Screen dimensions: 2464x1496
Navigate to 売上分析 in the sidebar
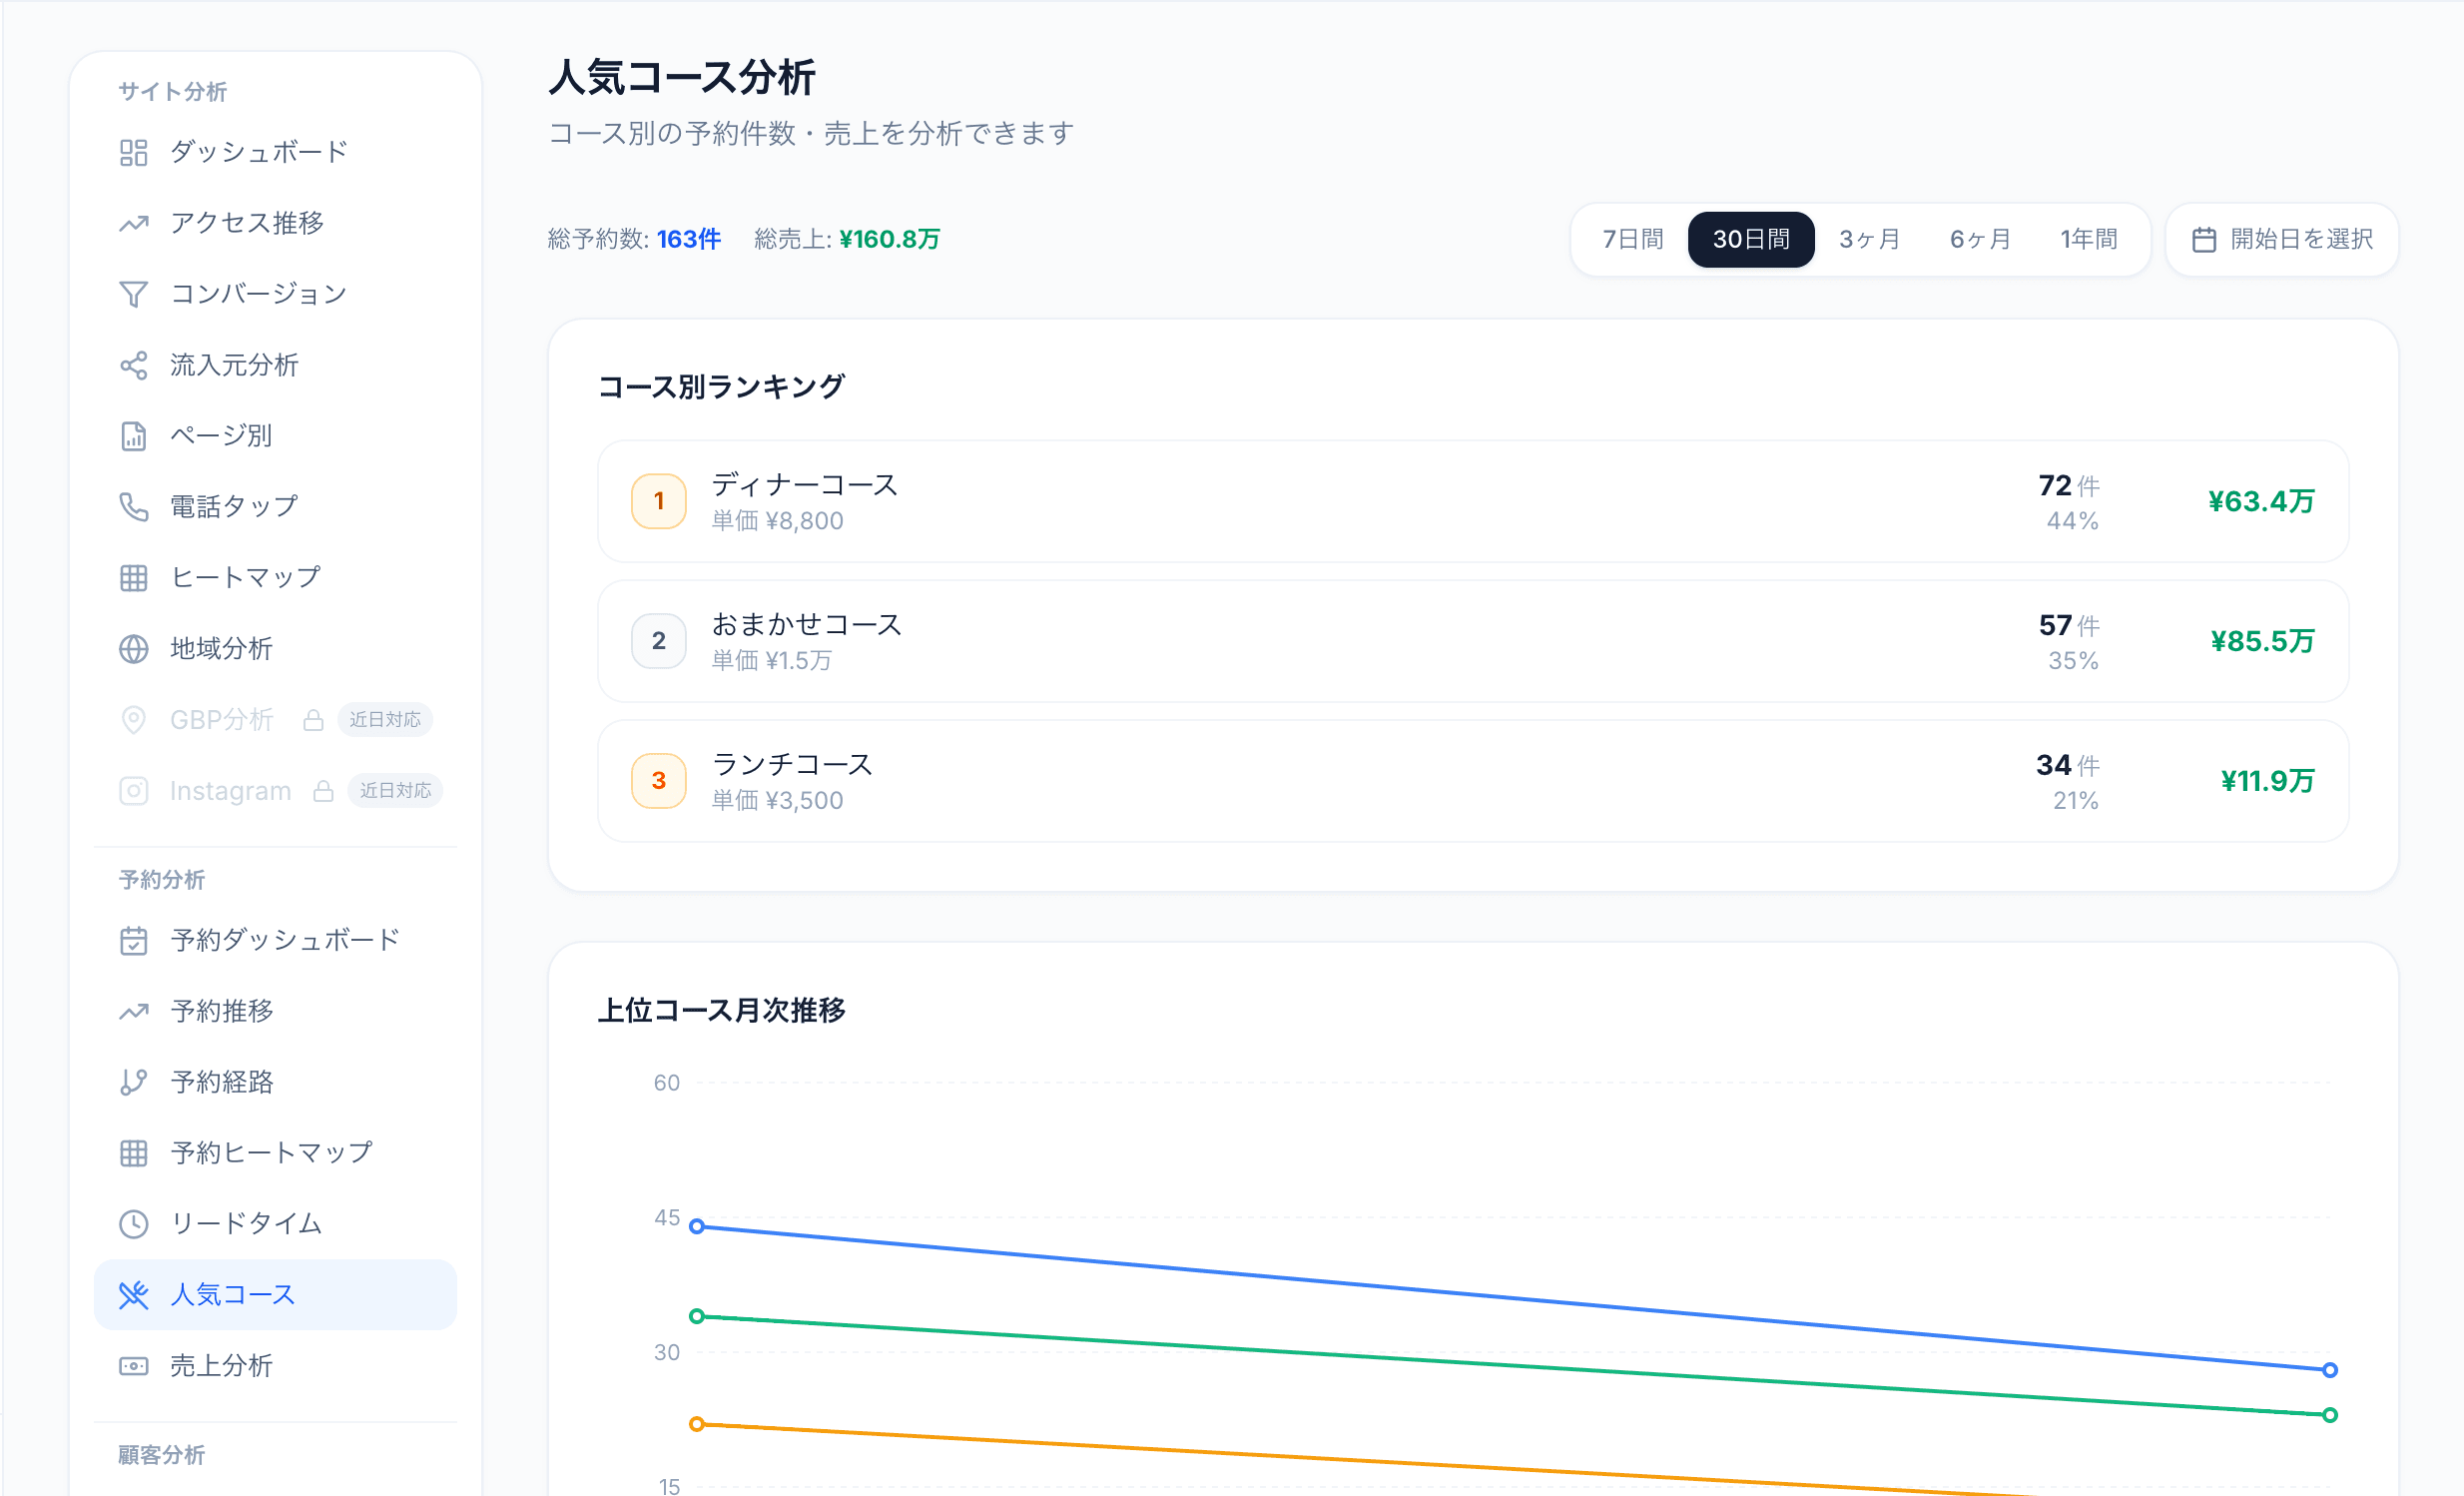coord(222,1365)
